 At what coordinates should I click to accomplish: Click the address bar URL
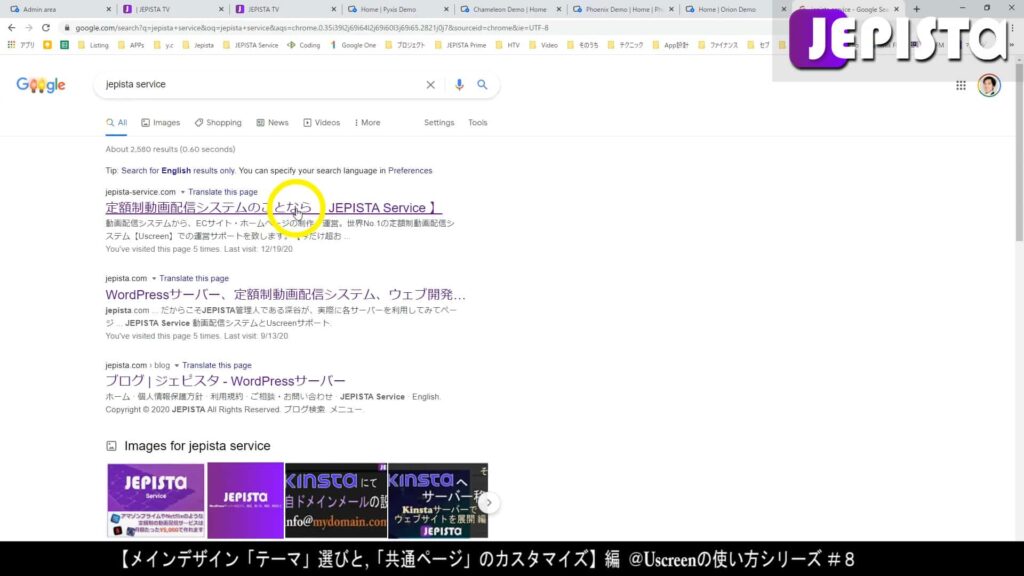(x=312, y=28)
